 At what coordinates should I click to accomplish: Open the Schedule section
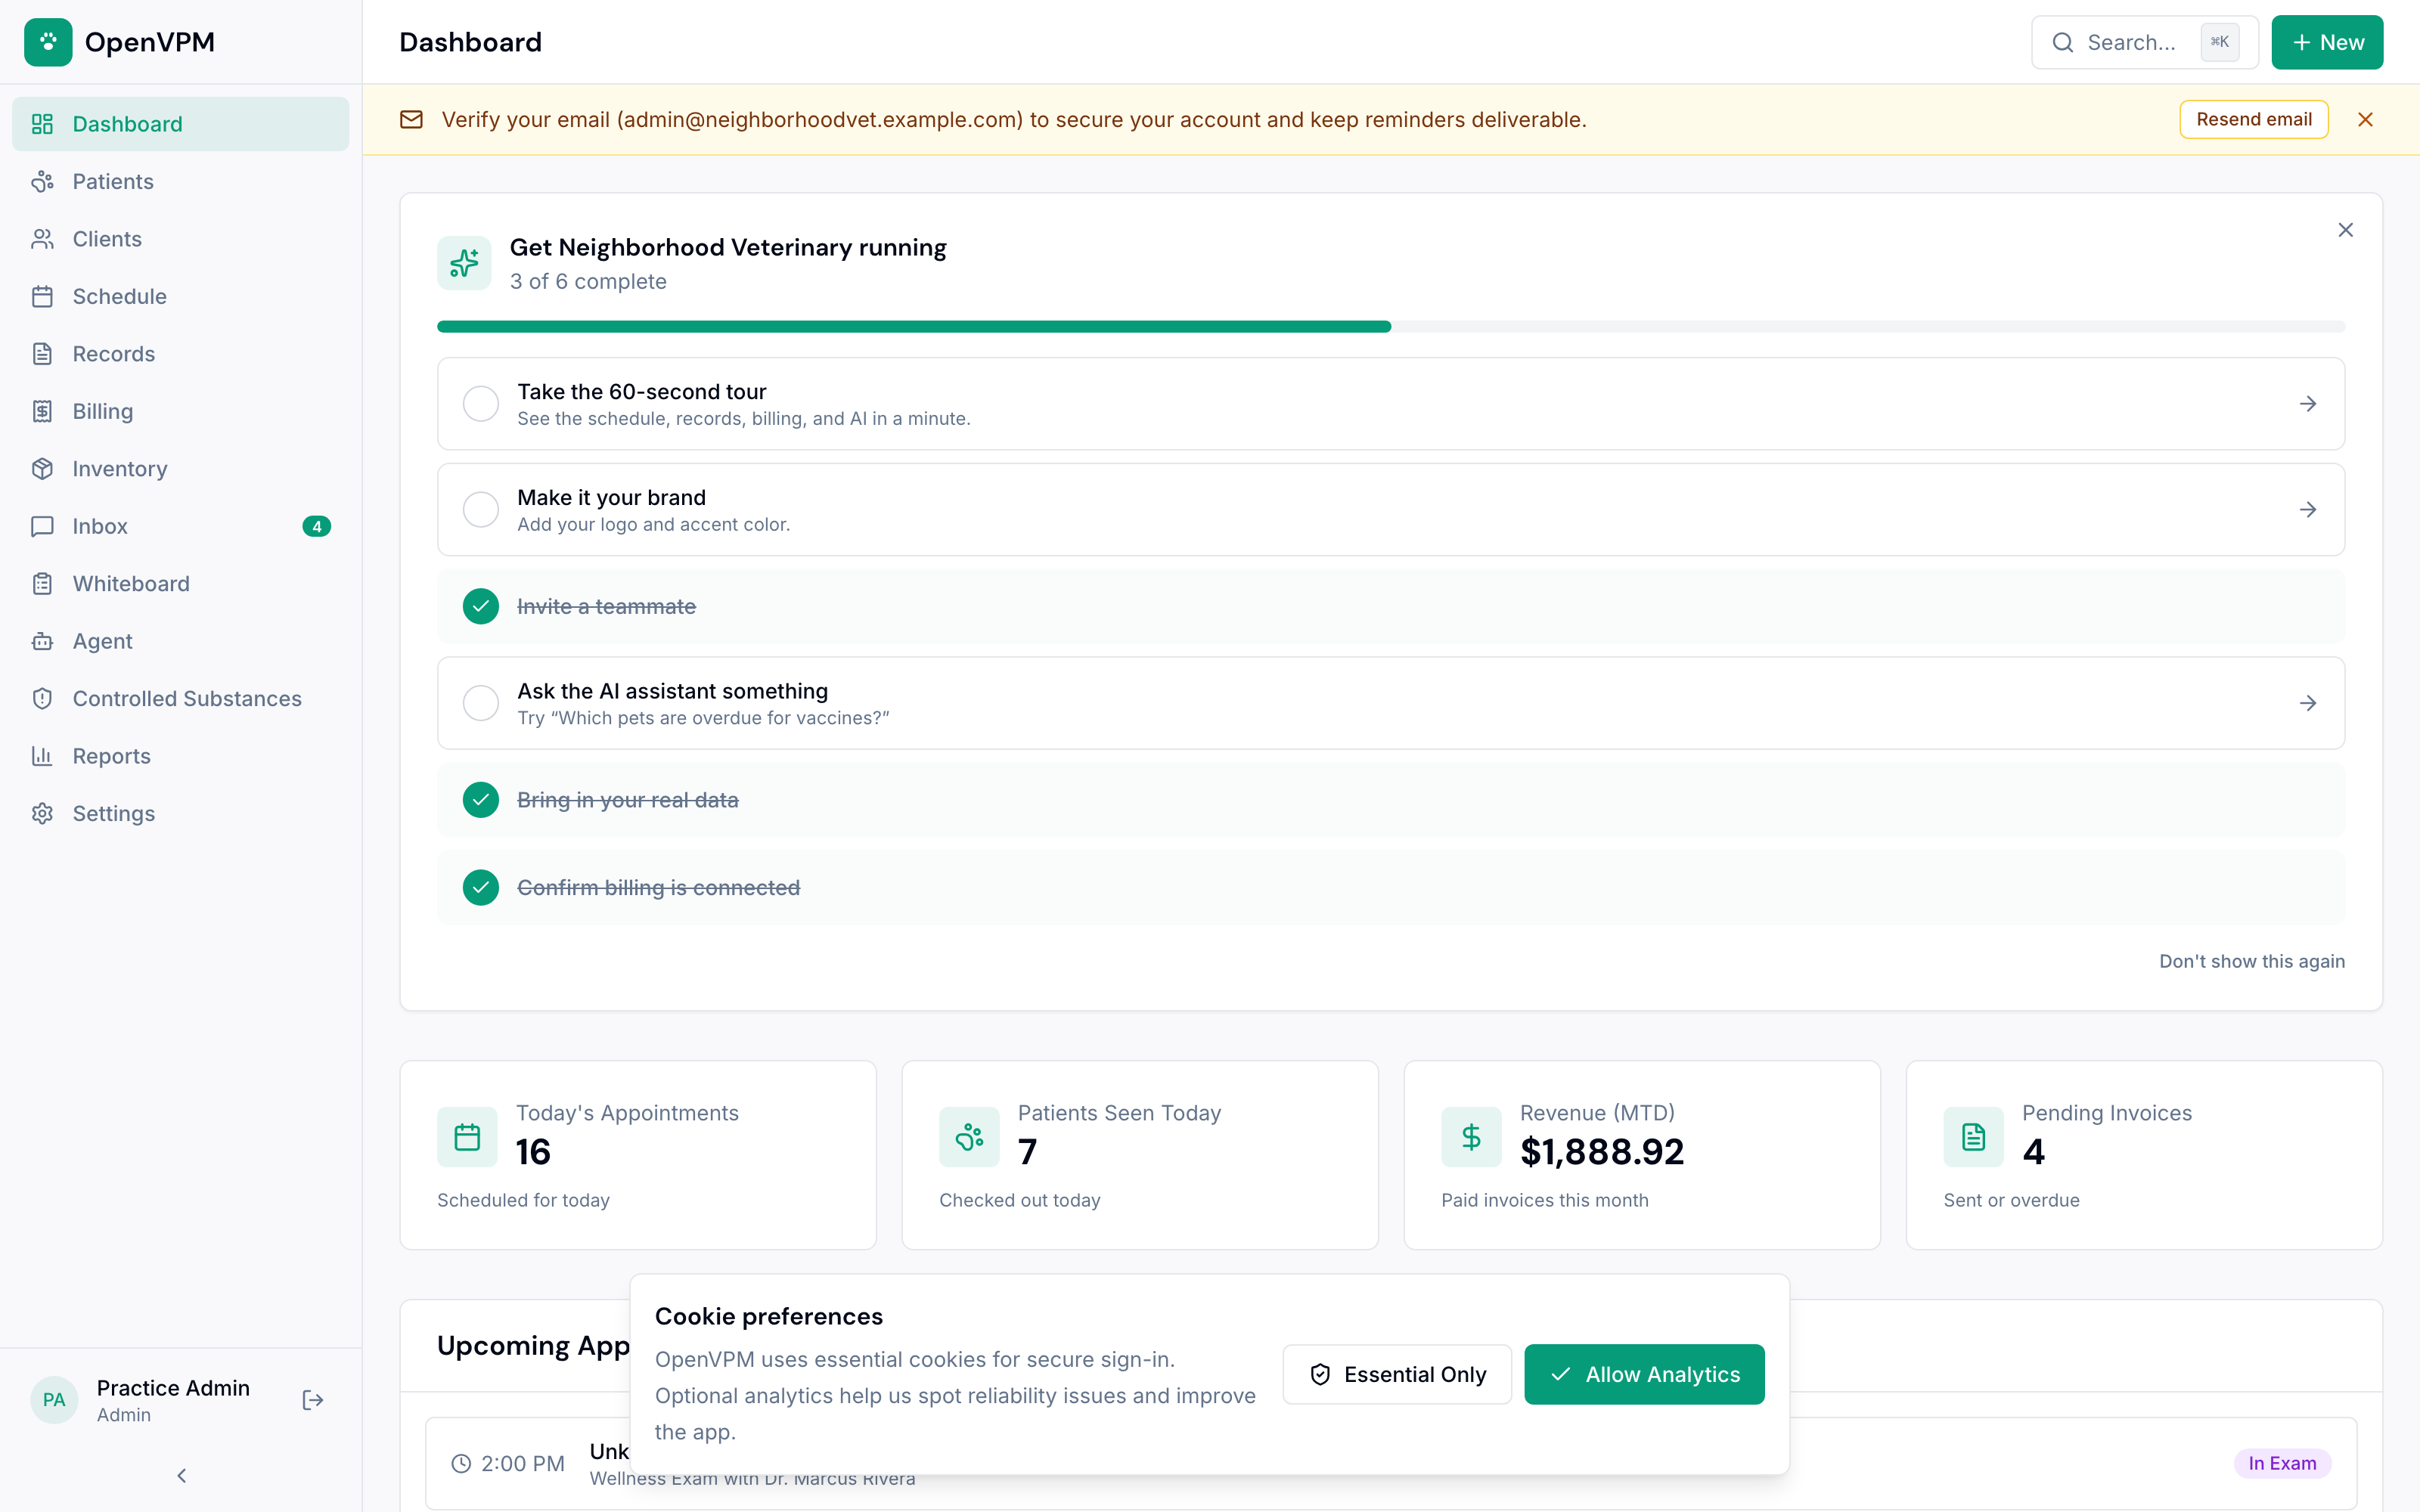(x=181, y=296)
